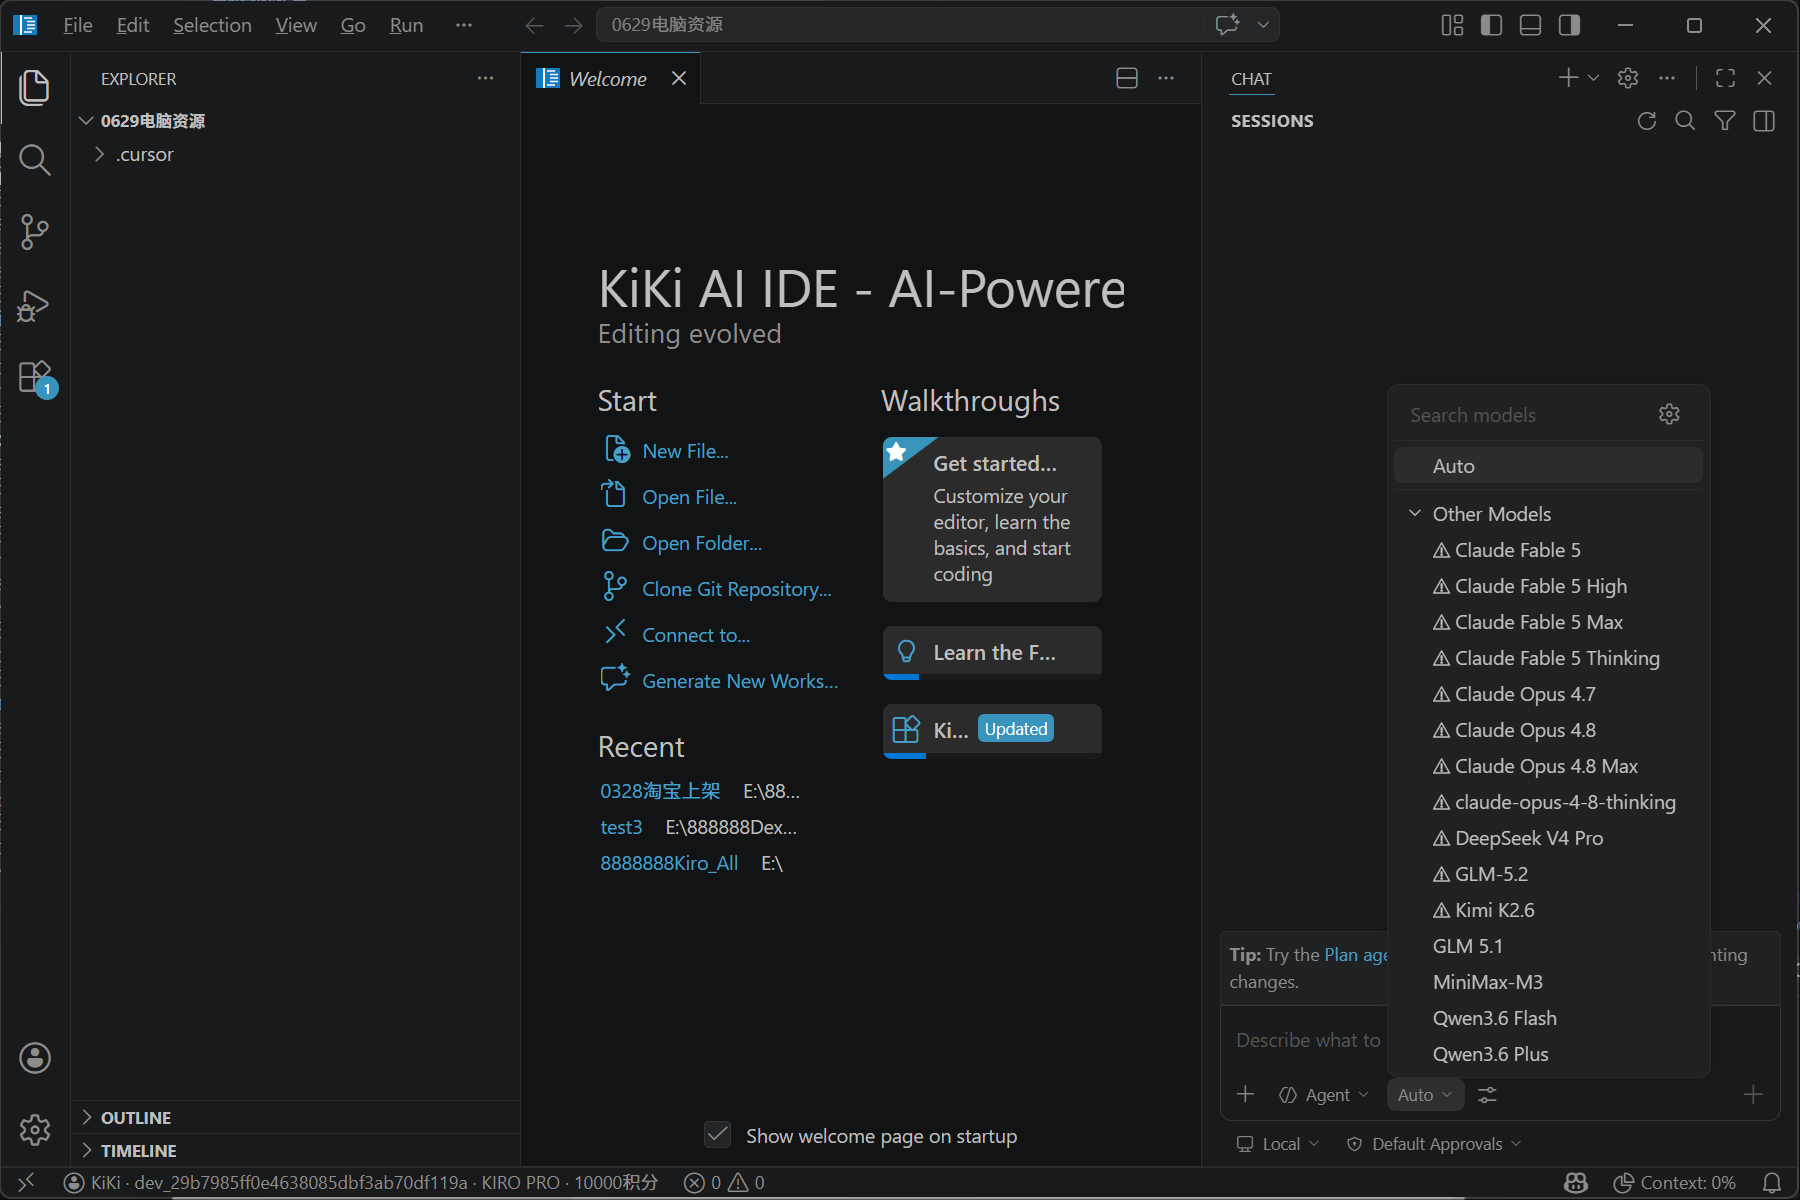Open the Selection menu
The width and height of the screenshot is (1800, 1200).
(x=212, y=25)
